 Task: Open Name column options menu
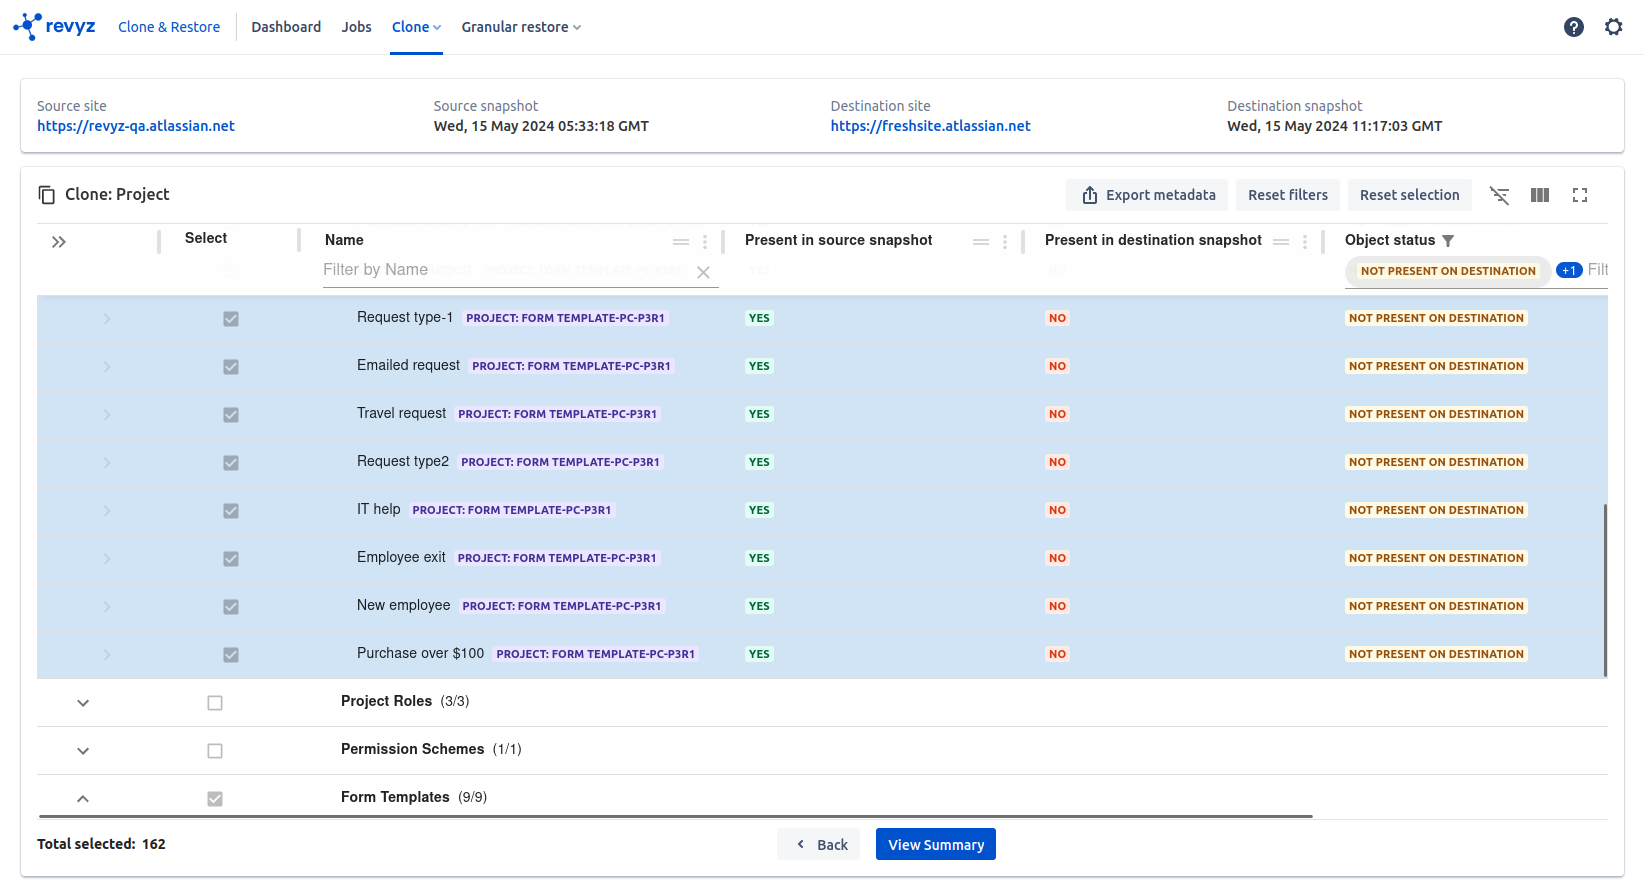[x=705, y=242]
